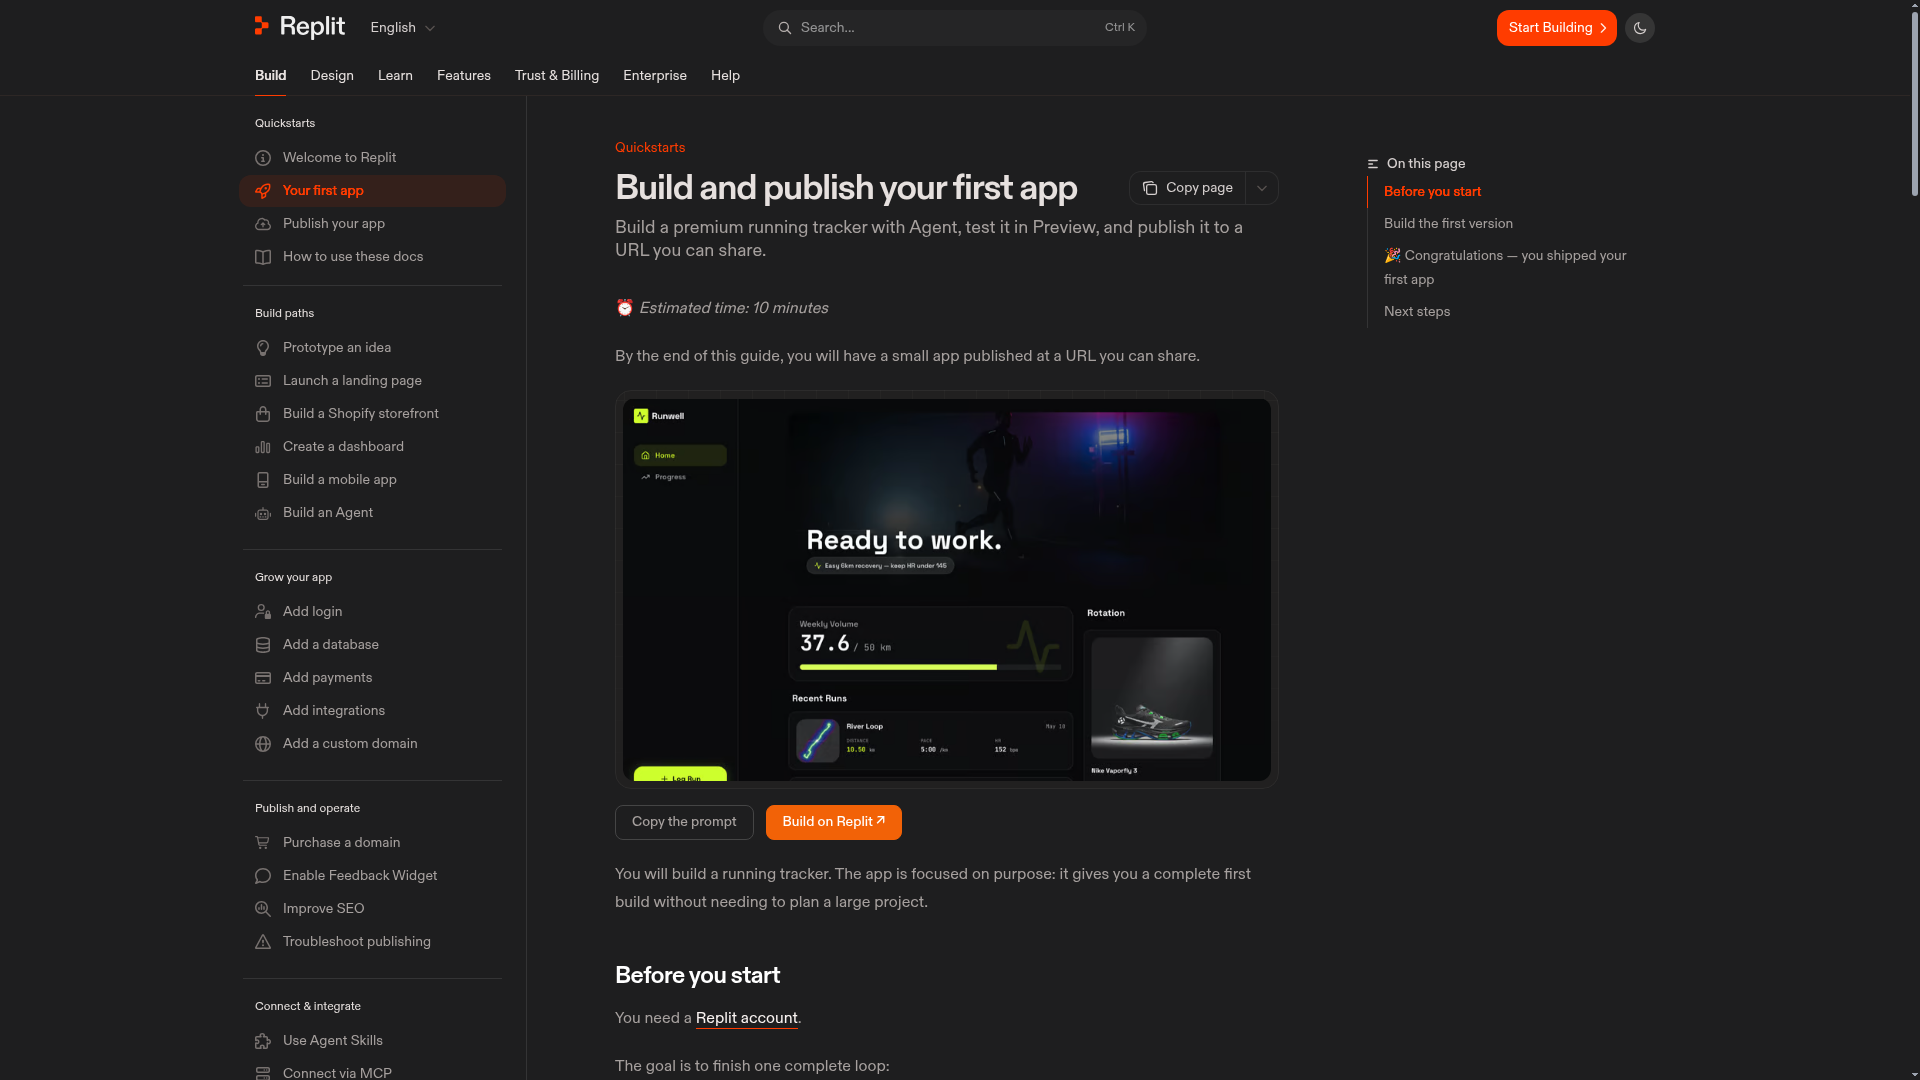The image size is (1920, 1080).
Task: Open the Enterprise tab
Action: [655, 76]
